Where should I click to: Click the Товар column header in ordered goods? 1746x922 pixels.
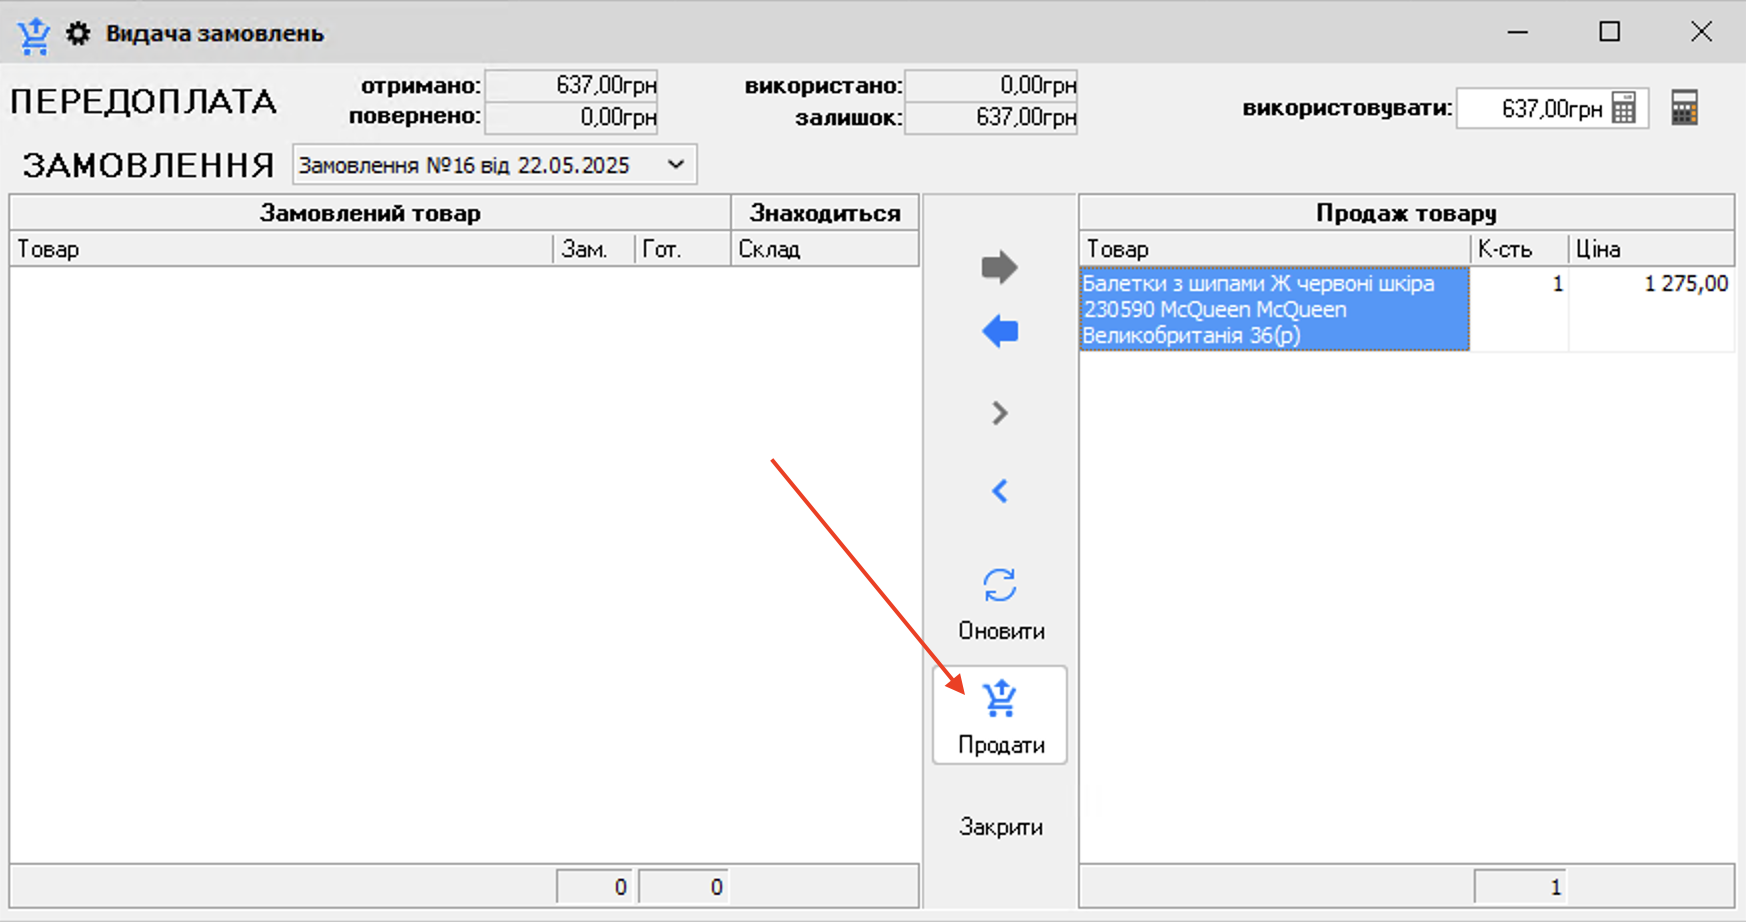[280, 249]
